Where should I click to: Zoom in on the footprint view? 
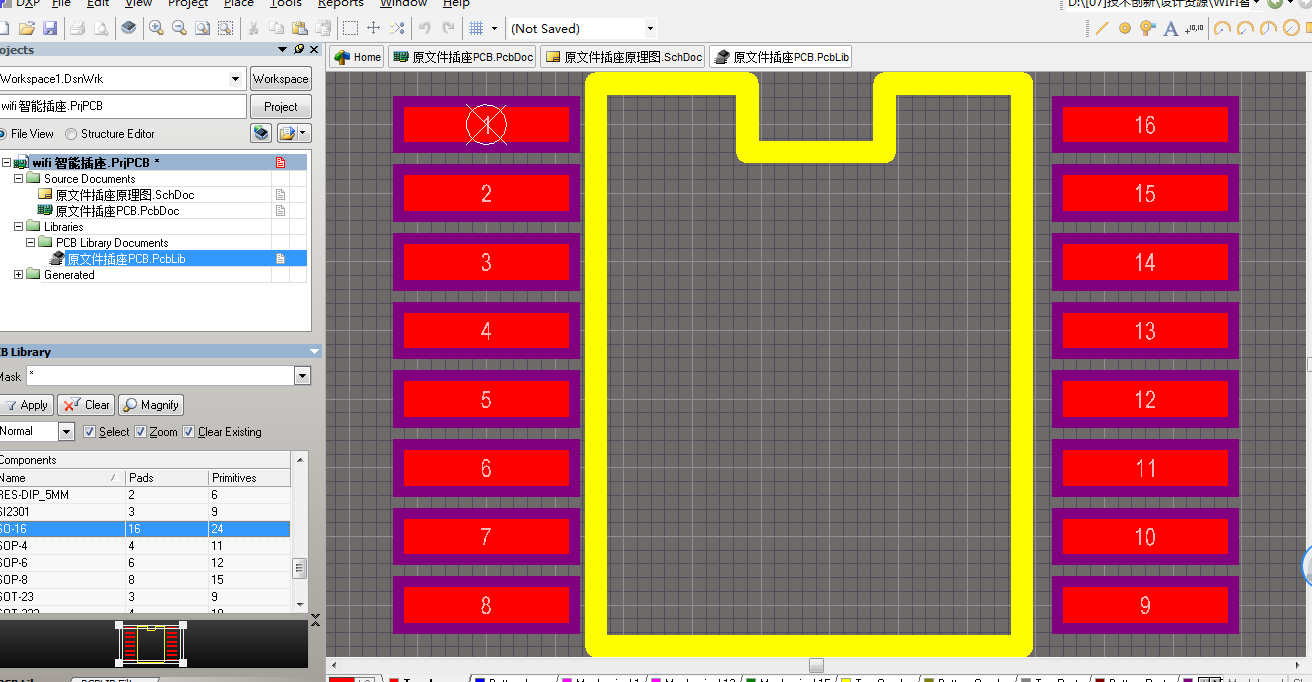click(157, 28)
